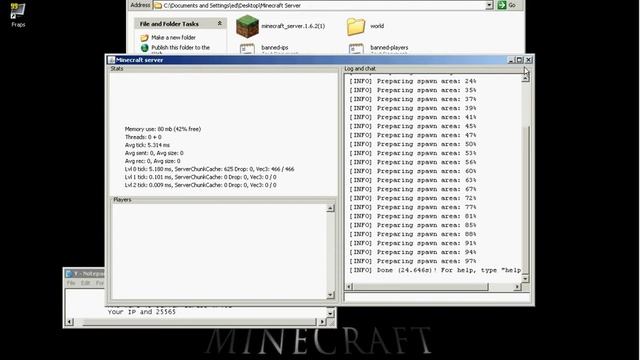Open the Address bar dropdown arrow

pos(489,5)
